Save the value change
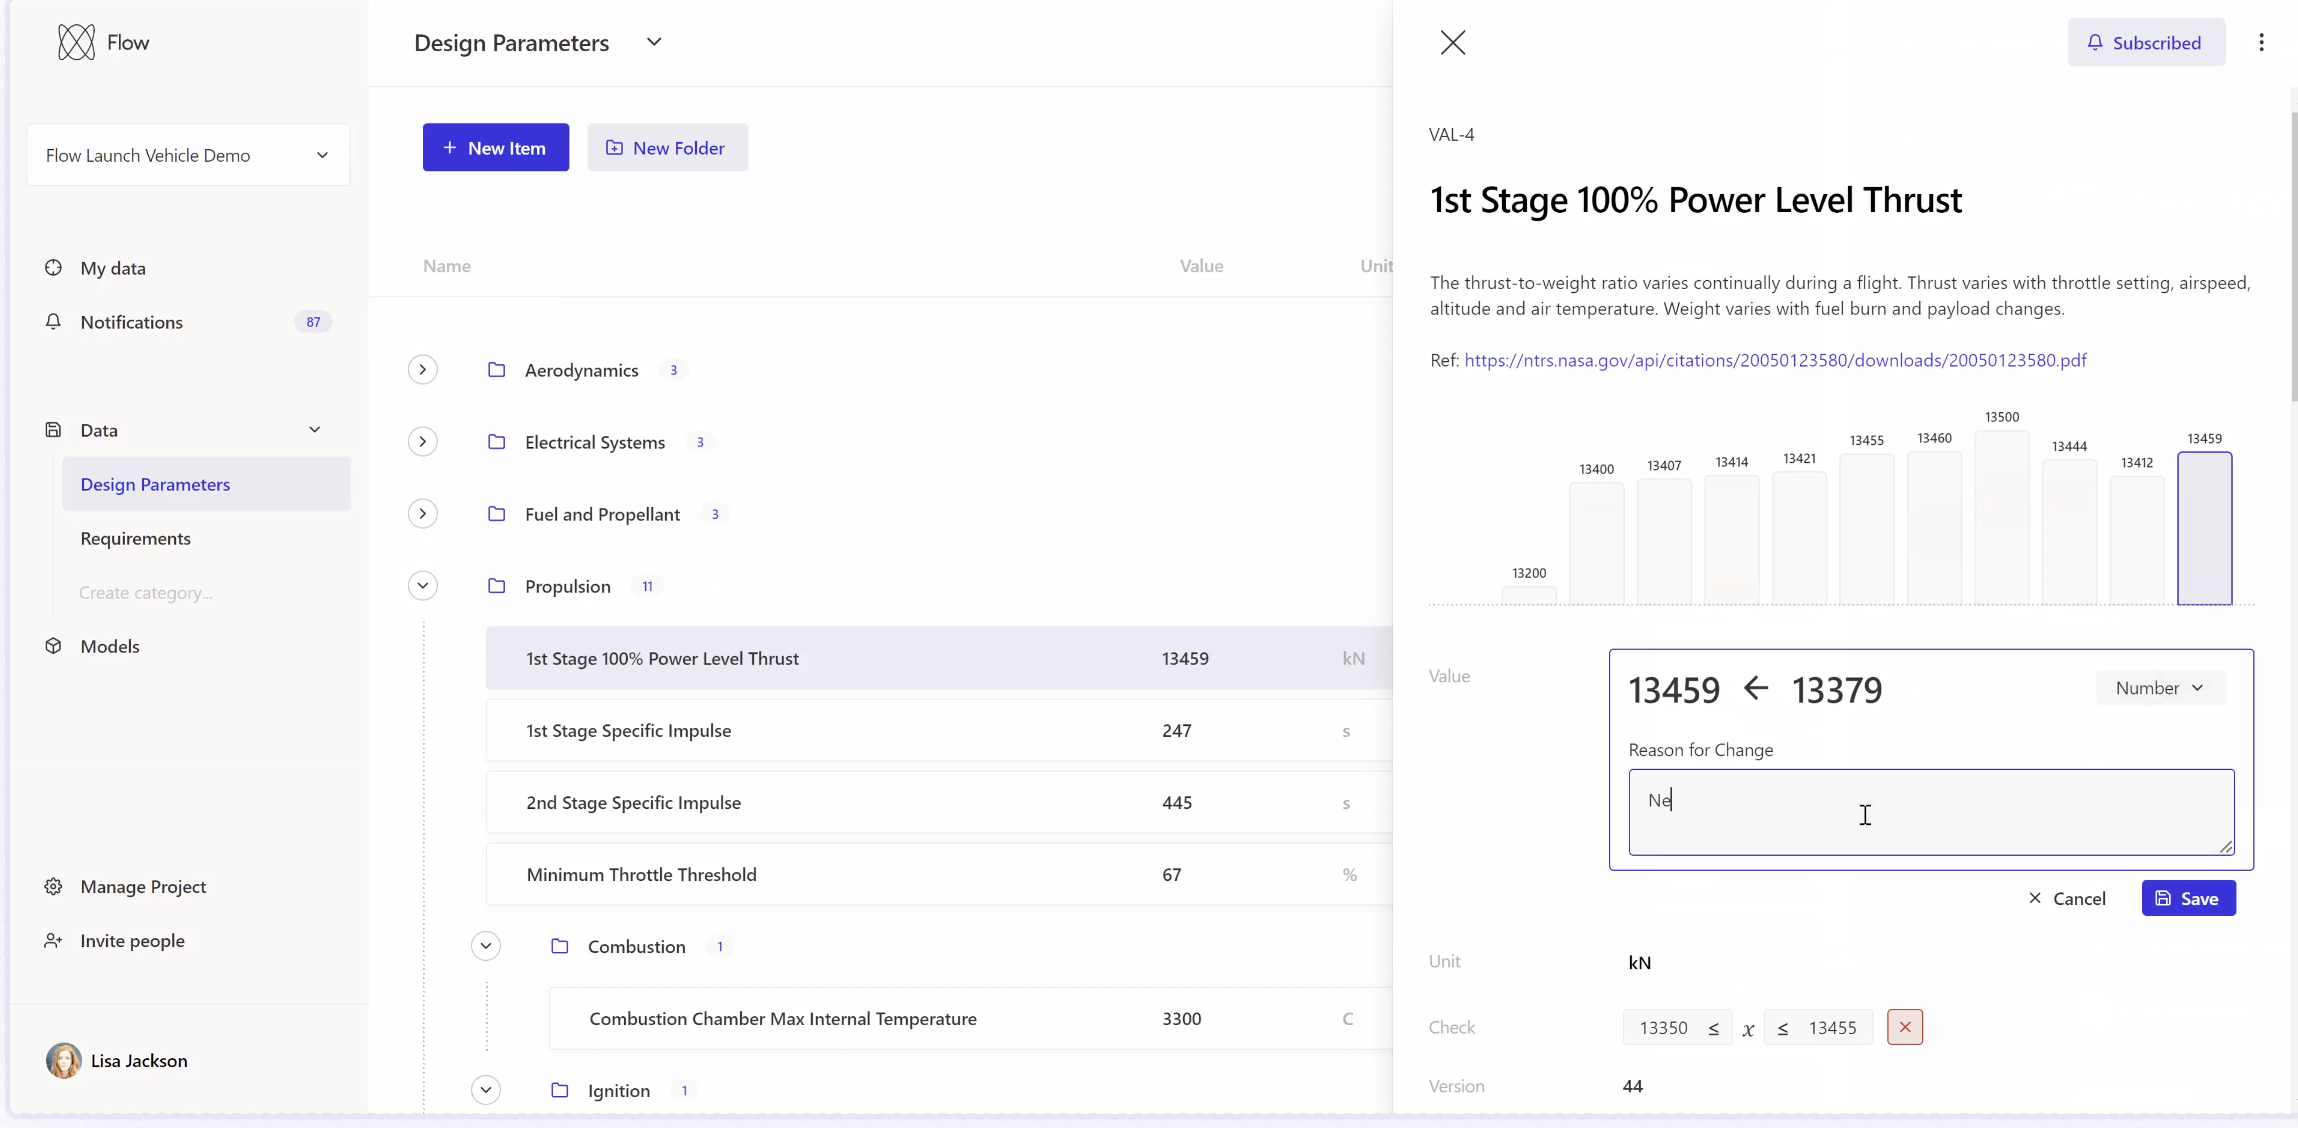This screenshot has height=1128, width=2298. [2188, 898]
